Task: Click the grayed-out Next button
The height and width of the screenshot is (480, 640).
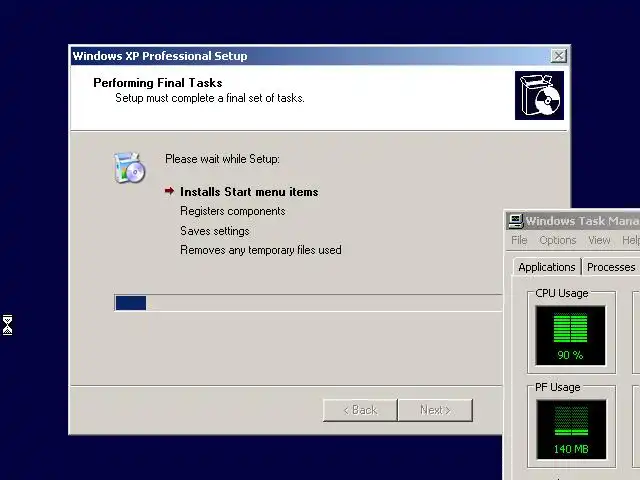Action: (435, 410)
